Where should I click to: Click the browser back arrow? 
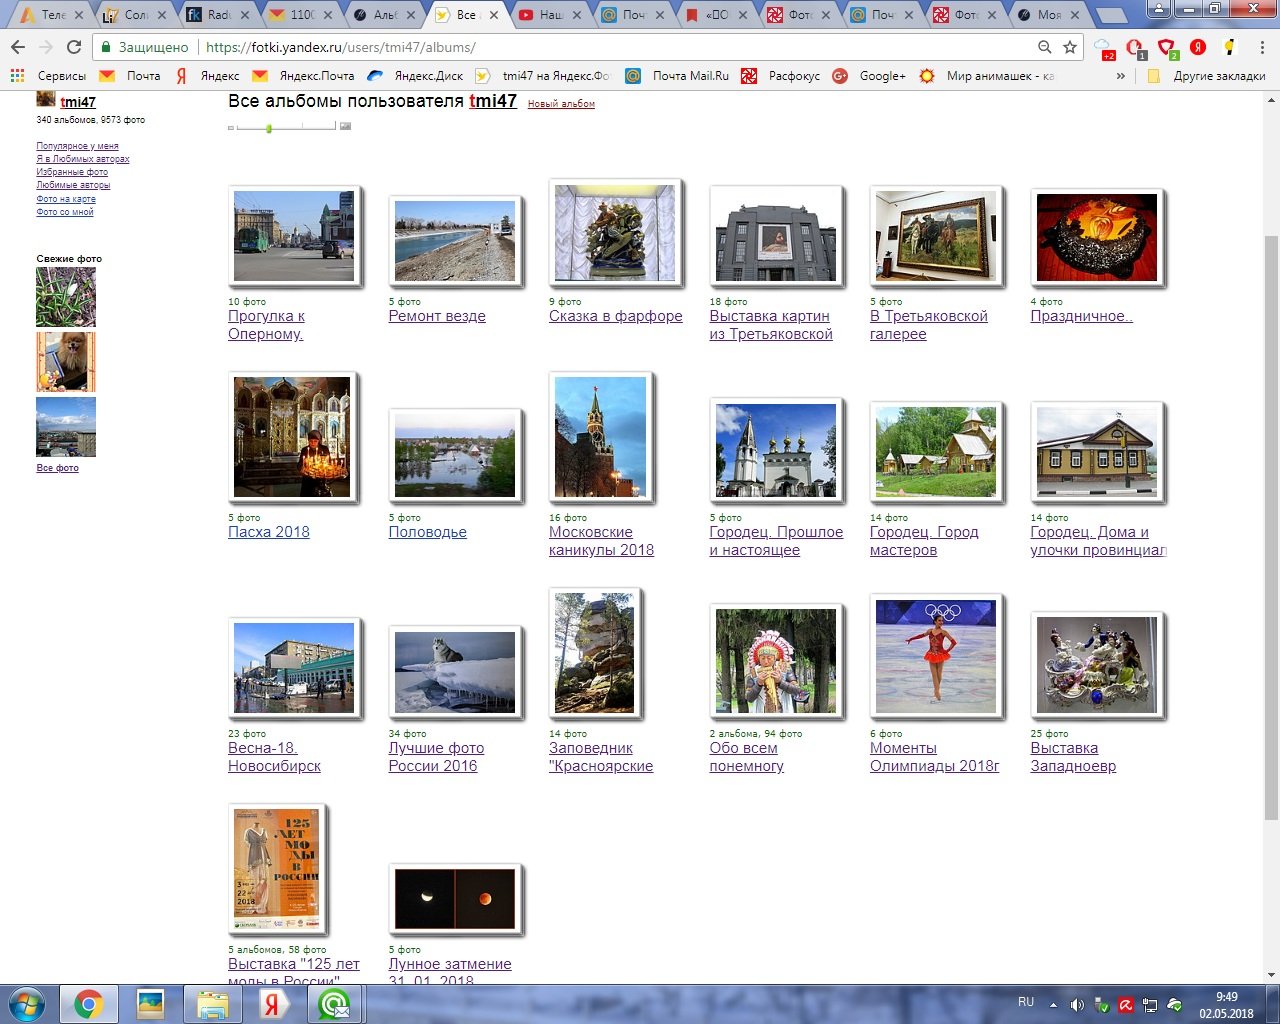18,47
